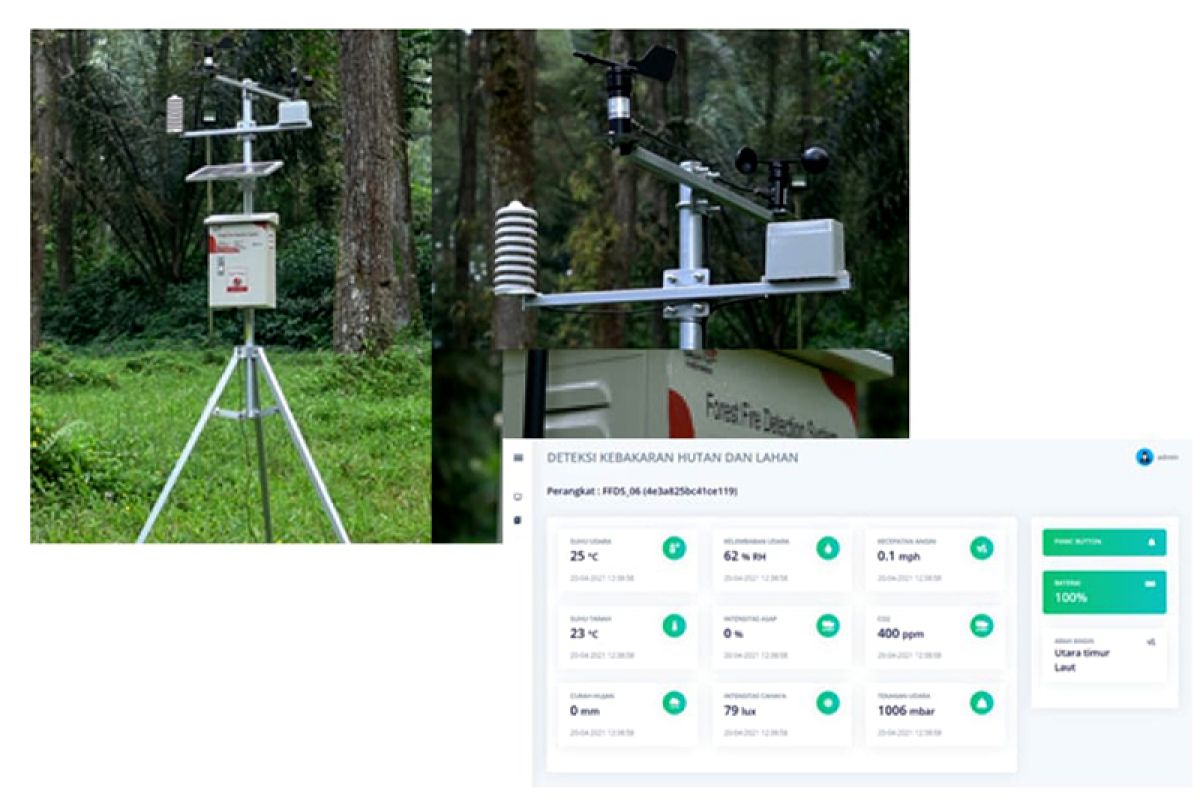Viewport: 1200px width, 800px height.
Task: Click the Intensitas Cahaya light icon
Action: tap(828, 703)
